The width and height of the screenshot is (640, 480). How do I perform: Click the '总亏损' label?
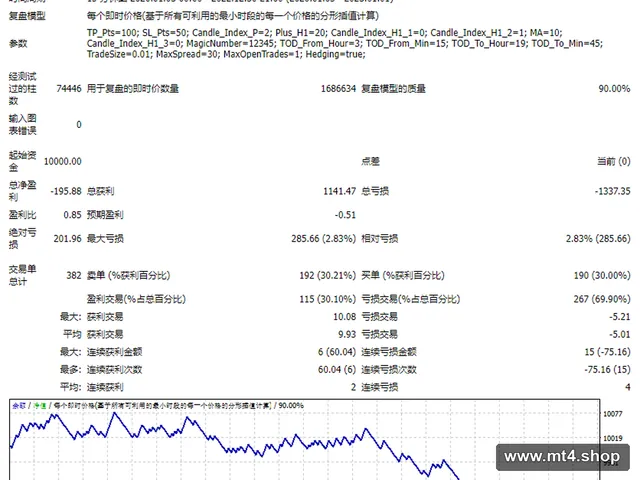pos(375,191)
